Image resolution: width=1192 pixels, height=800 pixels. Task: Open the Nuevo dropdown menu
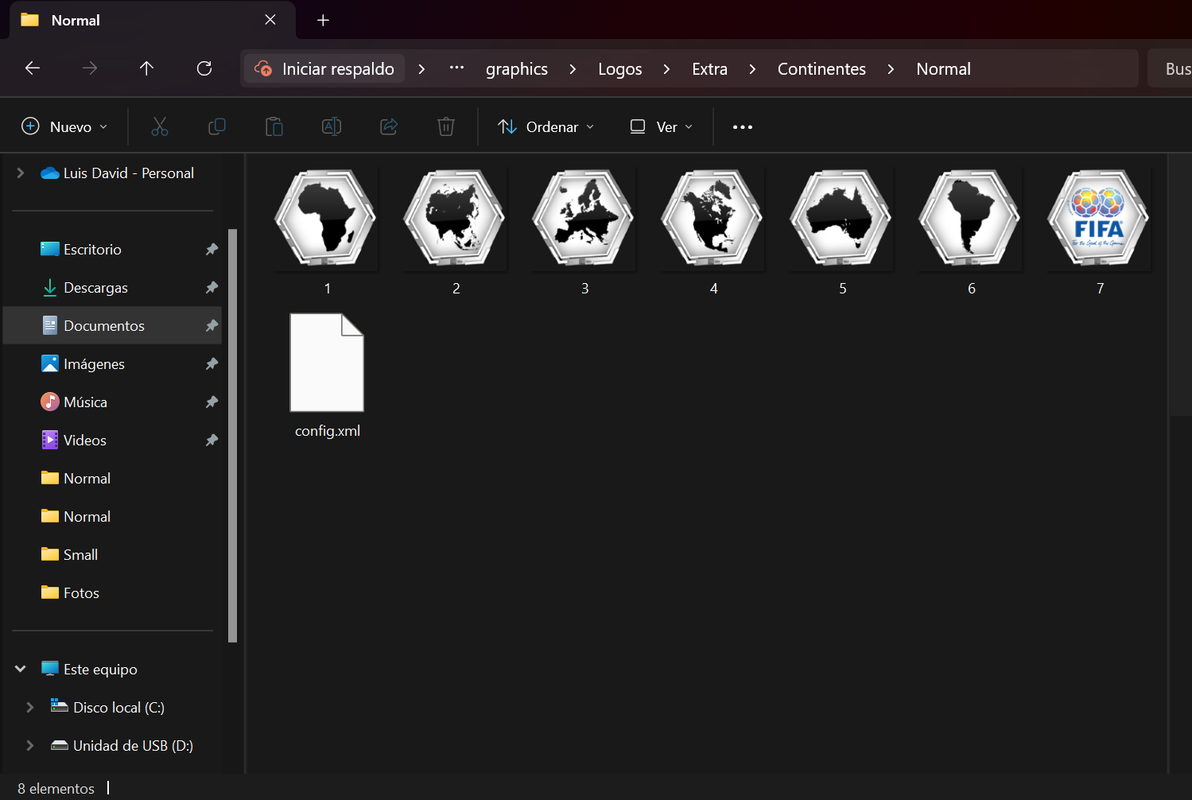tap(65, 127)
